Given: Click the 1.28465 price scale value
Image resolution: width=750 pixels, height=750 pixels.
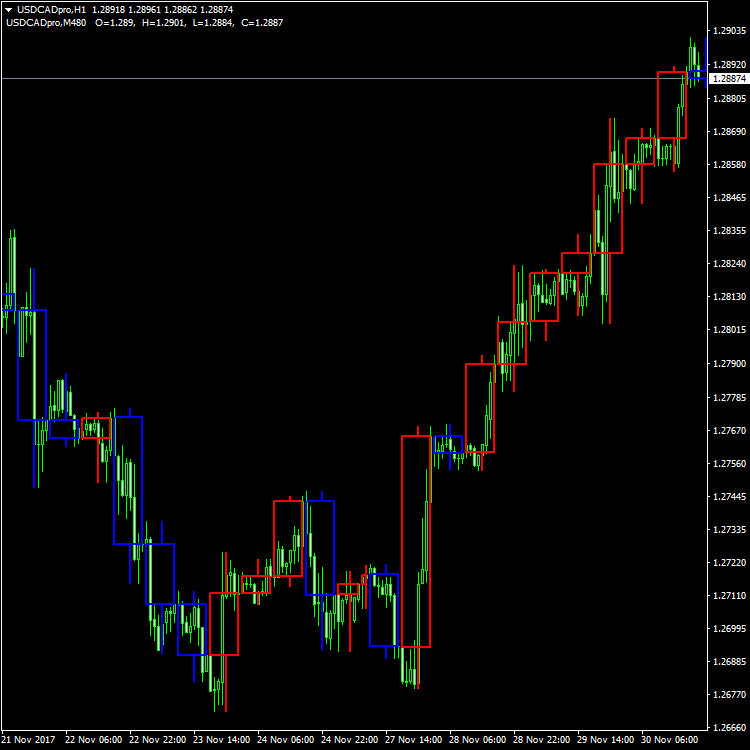Looking at the screenshot, I should 729,198.
